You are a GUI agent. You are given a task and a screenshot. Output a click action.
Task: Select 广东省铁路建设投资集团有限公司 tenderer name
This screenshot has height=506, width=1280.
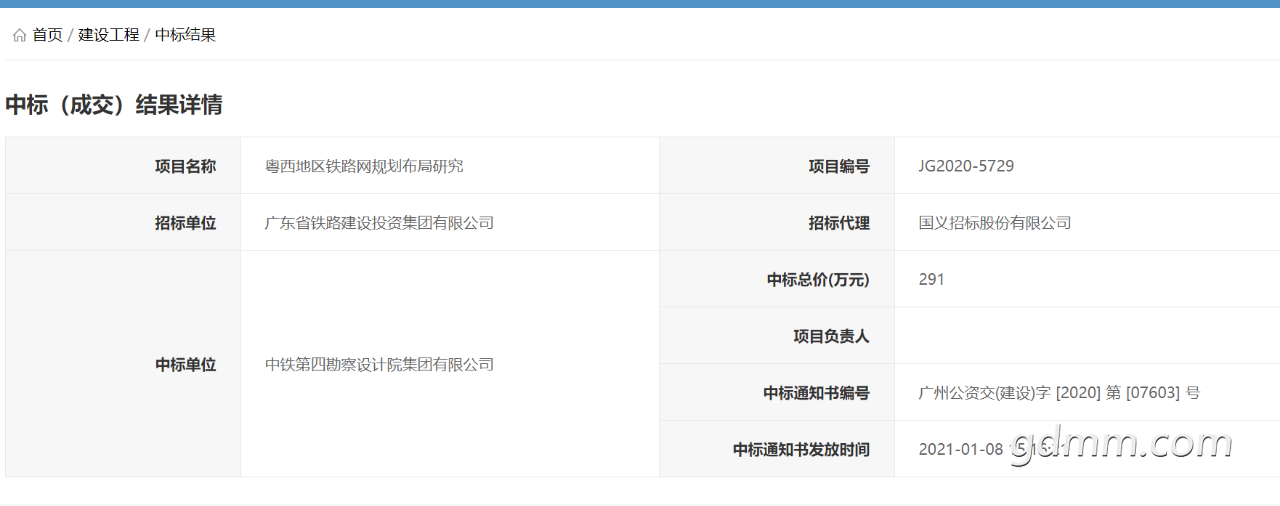(379, 223)
